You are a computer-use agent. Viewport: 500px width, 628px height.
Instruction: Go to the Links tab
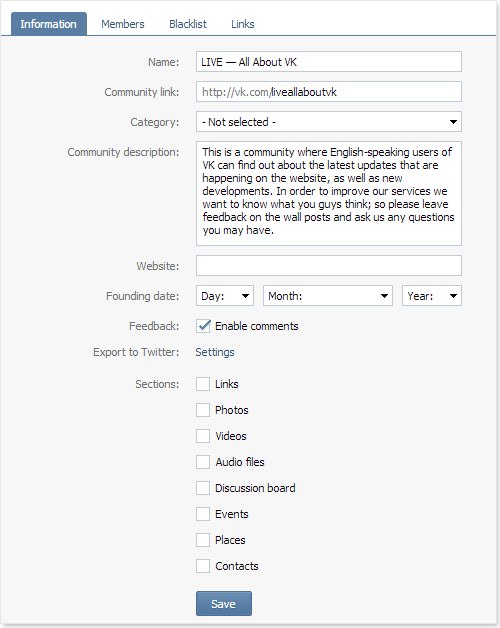(x=242, y=24)
